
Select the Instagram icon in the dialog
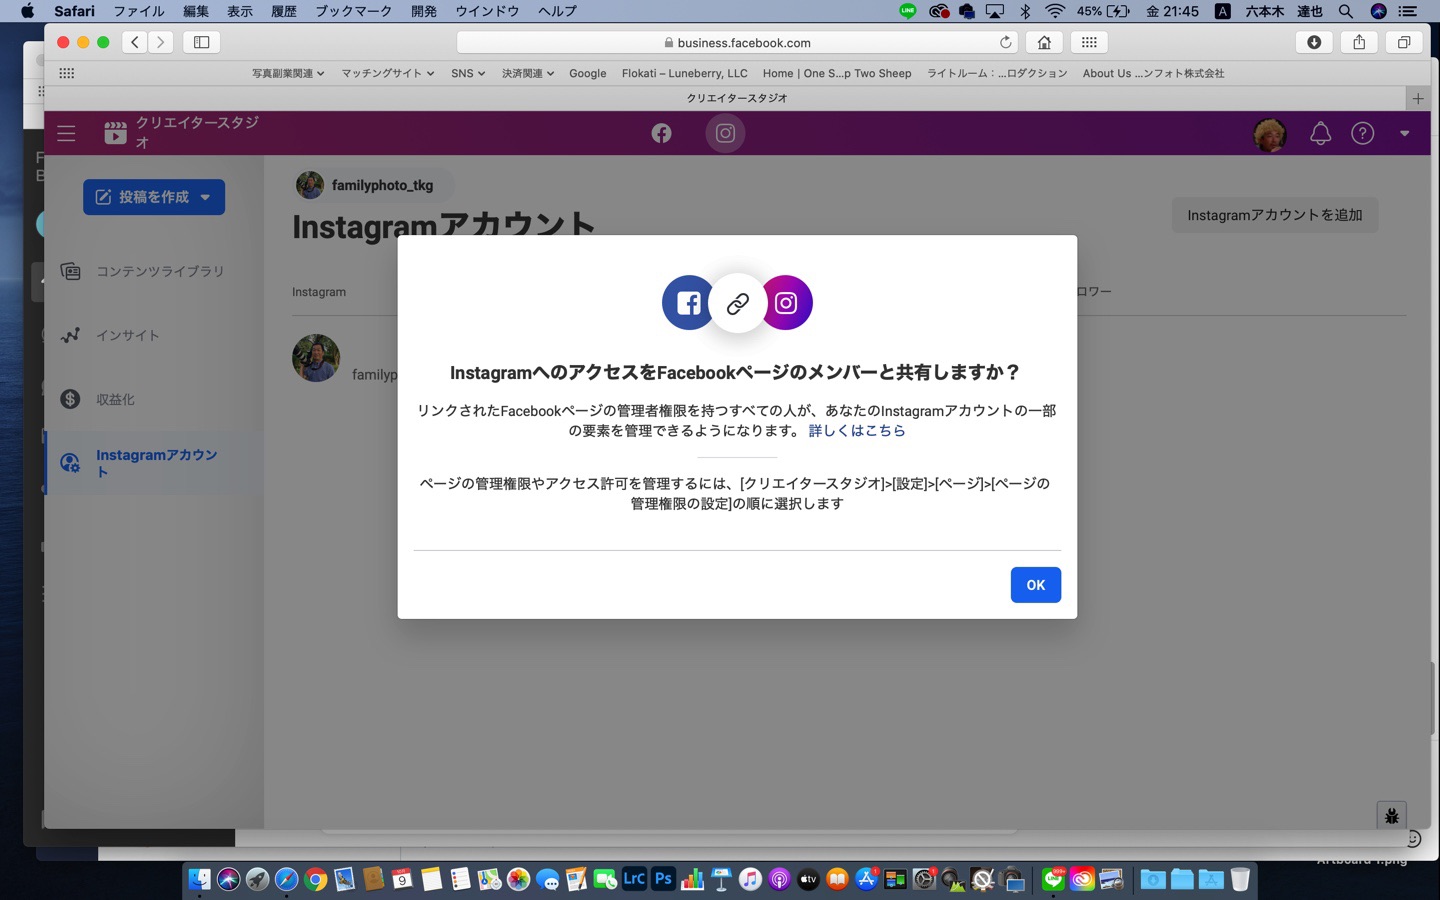pyautogui.click(x=786, y=303)
